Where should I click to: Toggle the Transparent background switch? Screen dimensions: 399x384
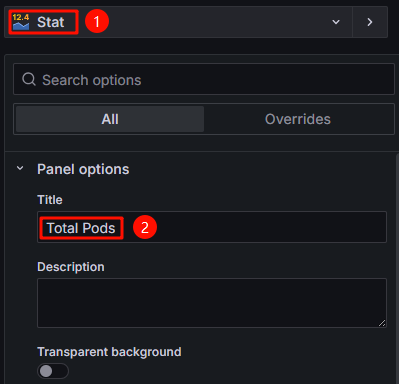(x=53, y=371)
